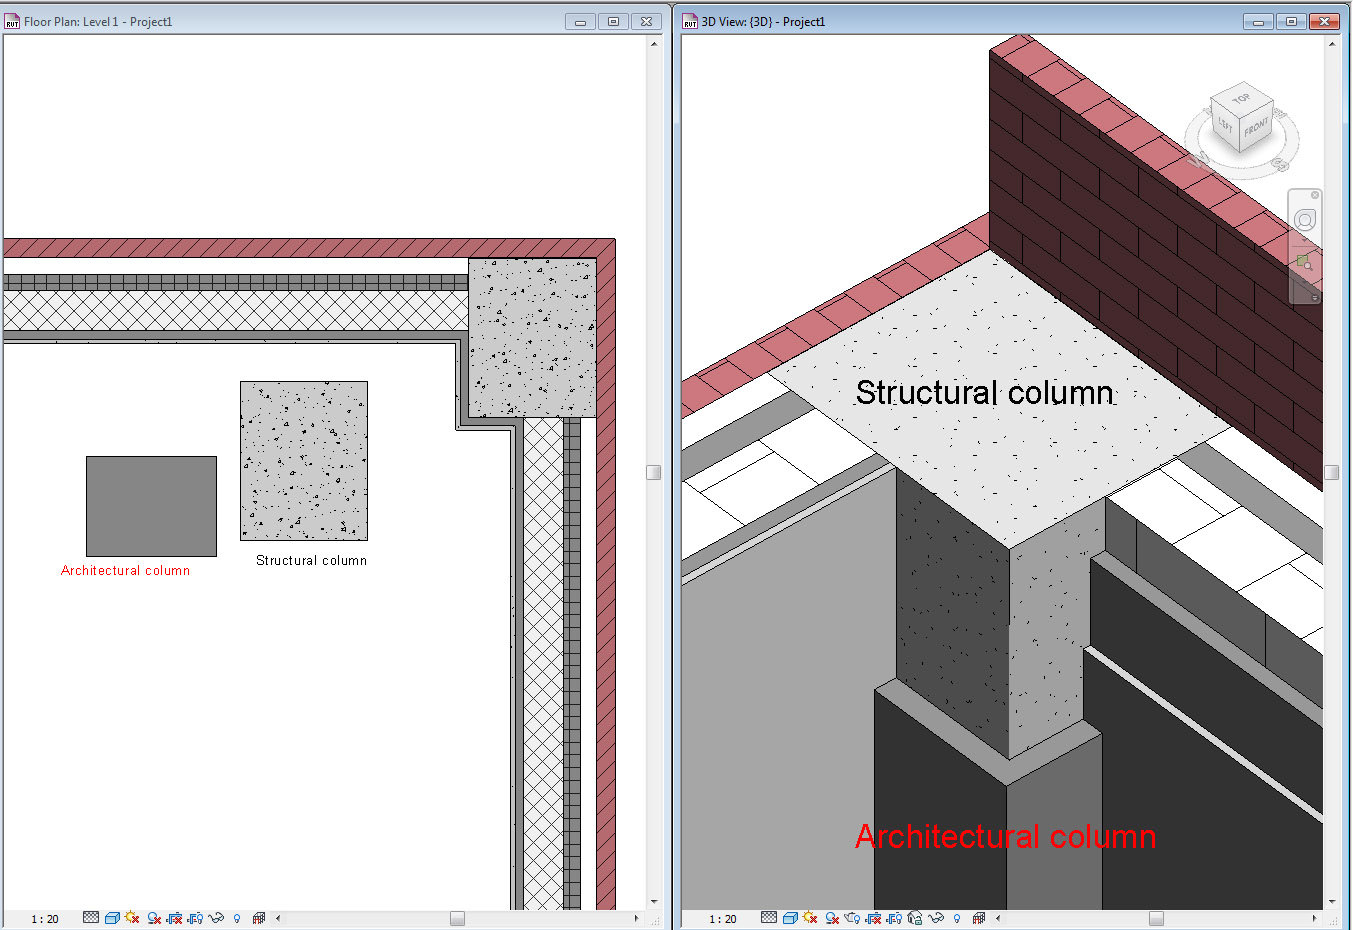Click the Zoom tool on the 3D navigation bar
1353x930 pixels.
(1305, 261)
